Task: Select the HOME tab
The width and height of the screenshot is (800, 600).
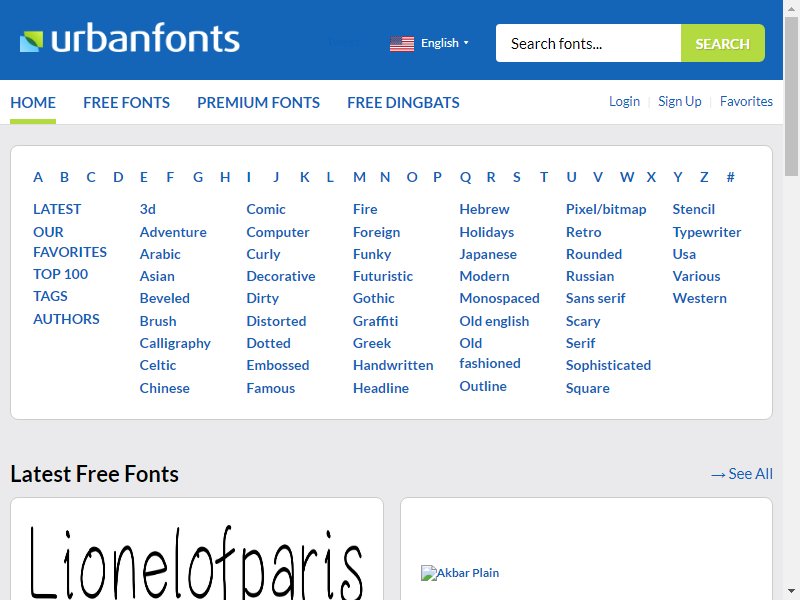Action: click(x=33, y=102)
